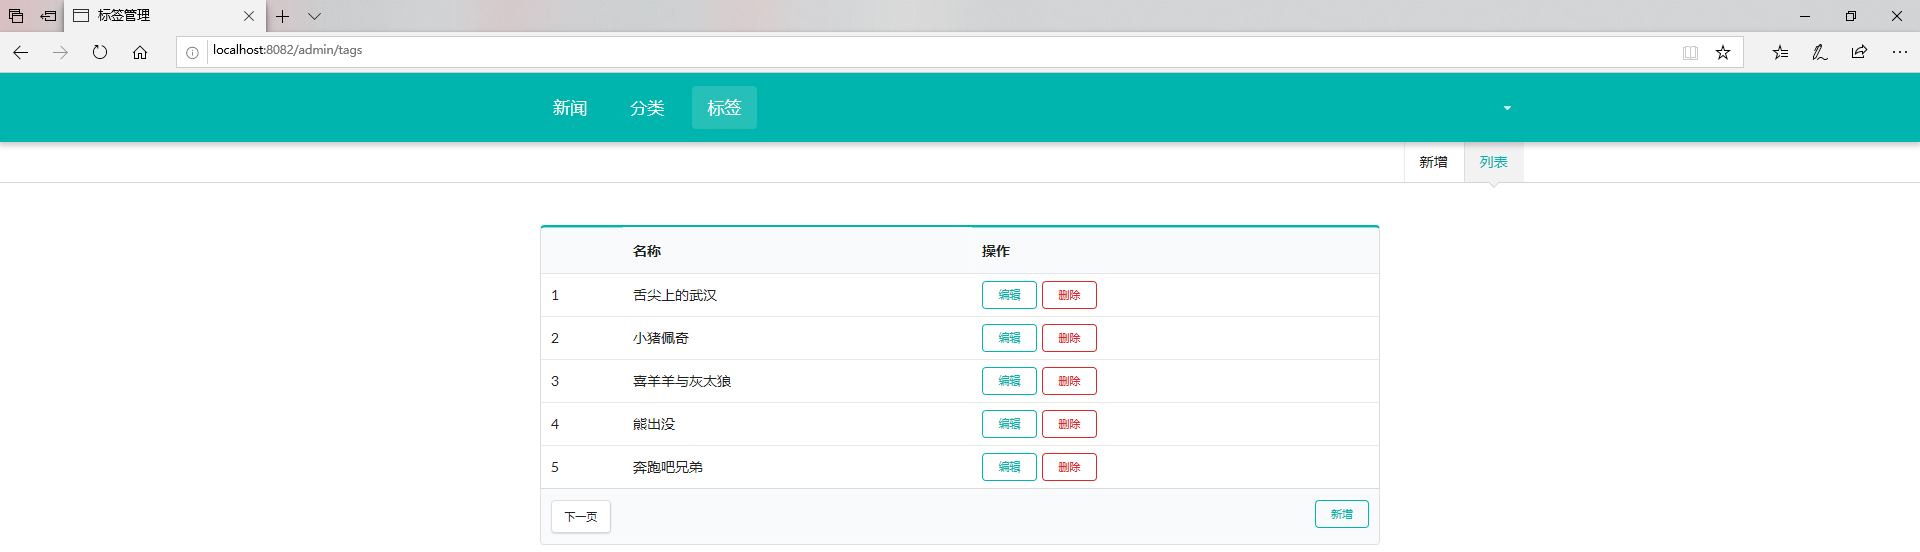Image resolution: width=1920 pixels, height=552 pixels.
Task: Show tab previews chevron
Action: tap(314, 16)
